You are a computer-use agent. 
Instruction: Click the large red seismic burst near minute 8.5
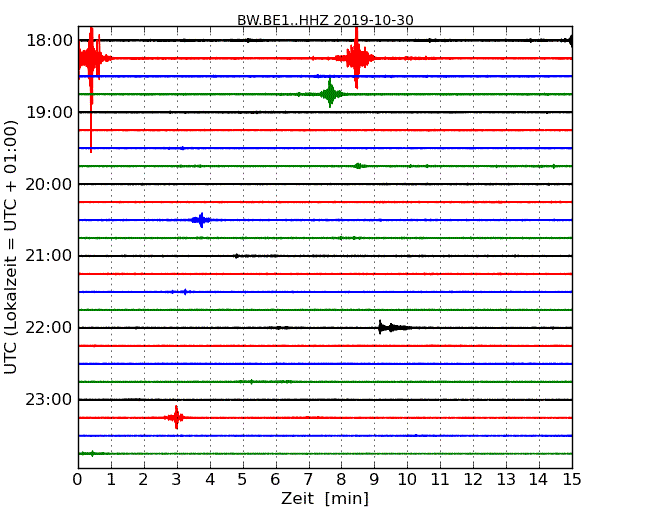click(356, 58)
